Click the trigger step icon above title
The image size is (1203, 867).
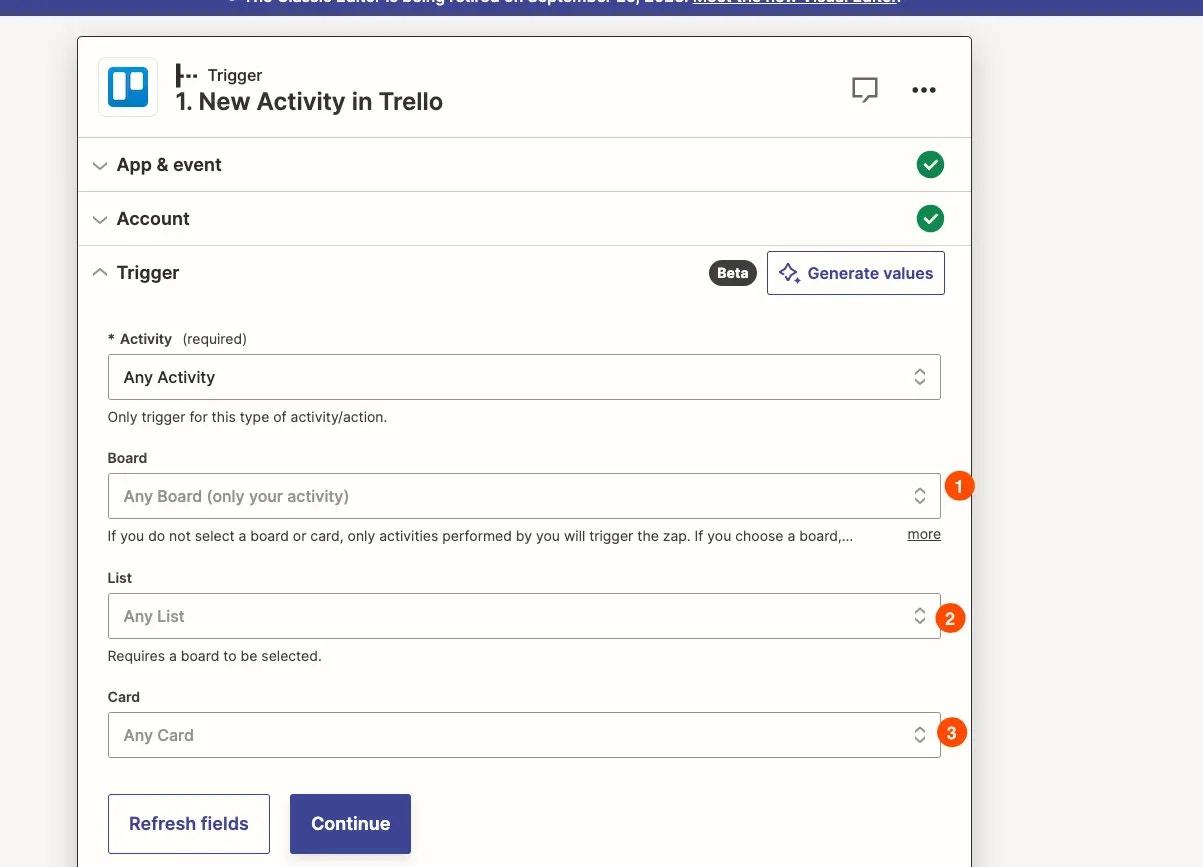coord(186,75)
